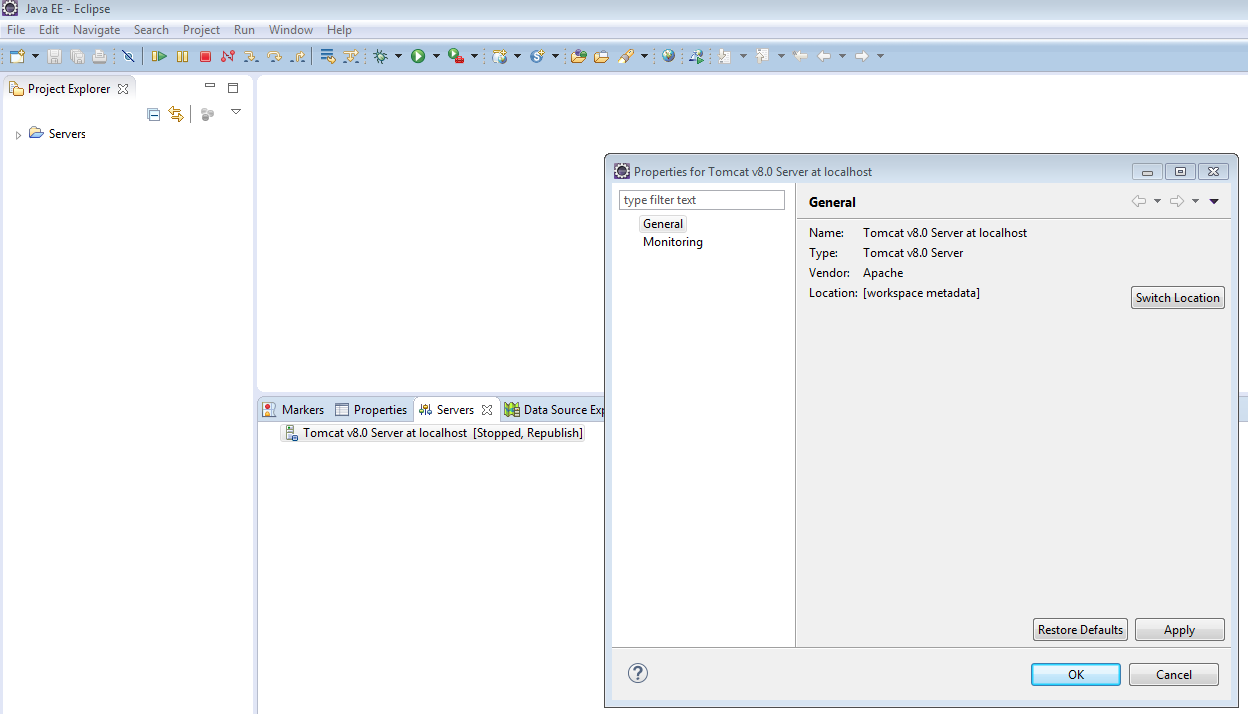Open the Debug dropdown arrow
This screenshot has width=1248, height=714.
pos(398,56)
